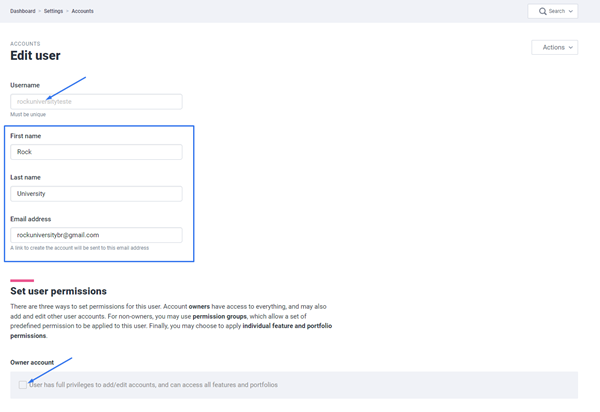Click the First name label
This screenshot has width=600, height=412.
click(x=26, y=136)
